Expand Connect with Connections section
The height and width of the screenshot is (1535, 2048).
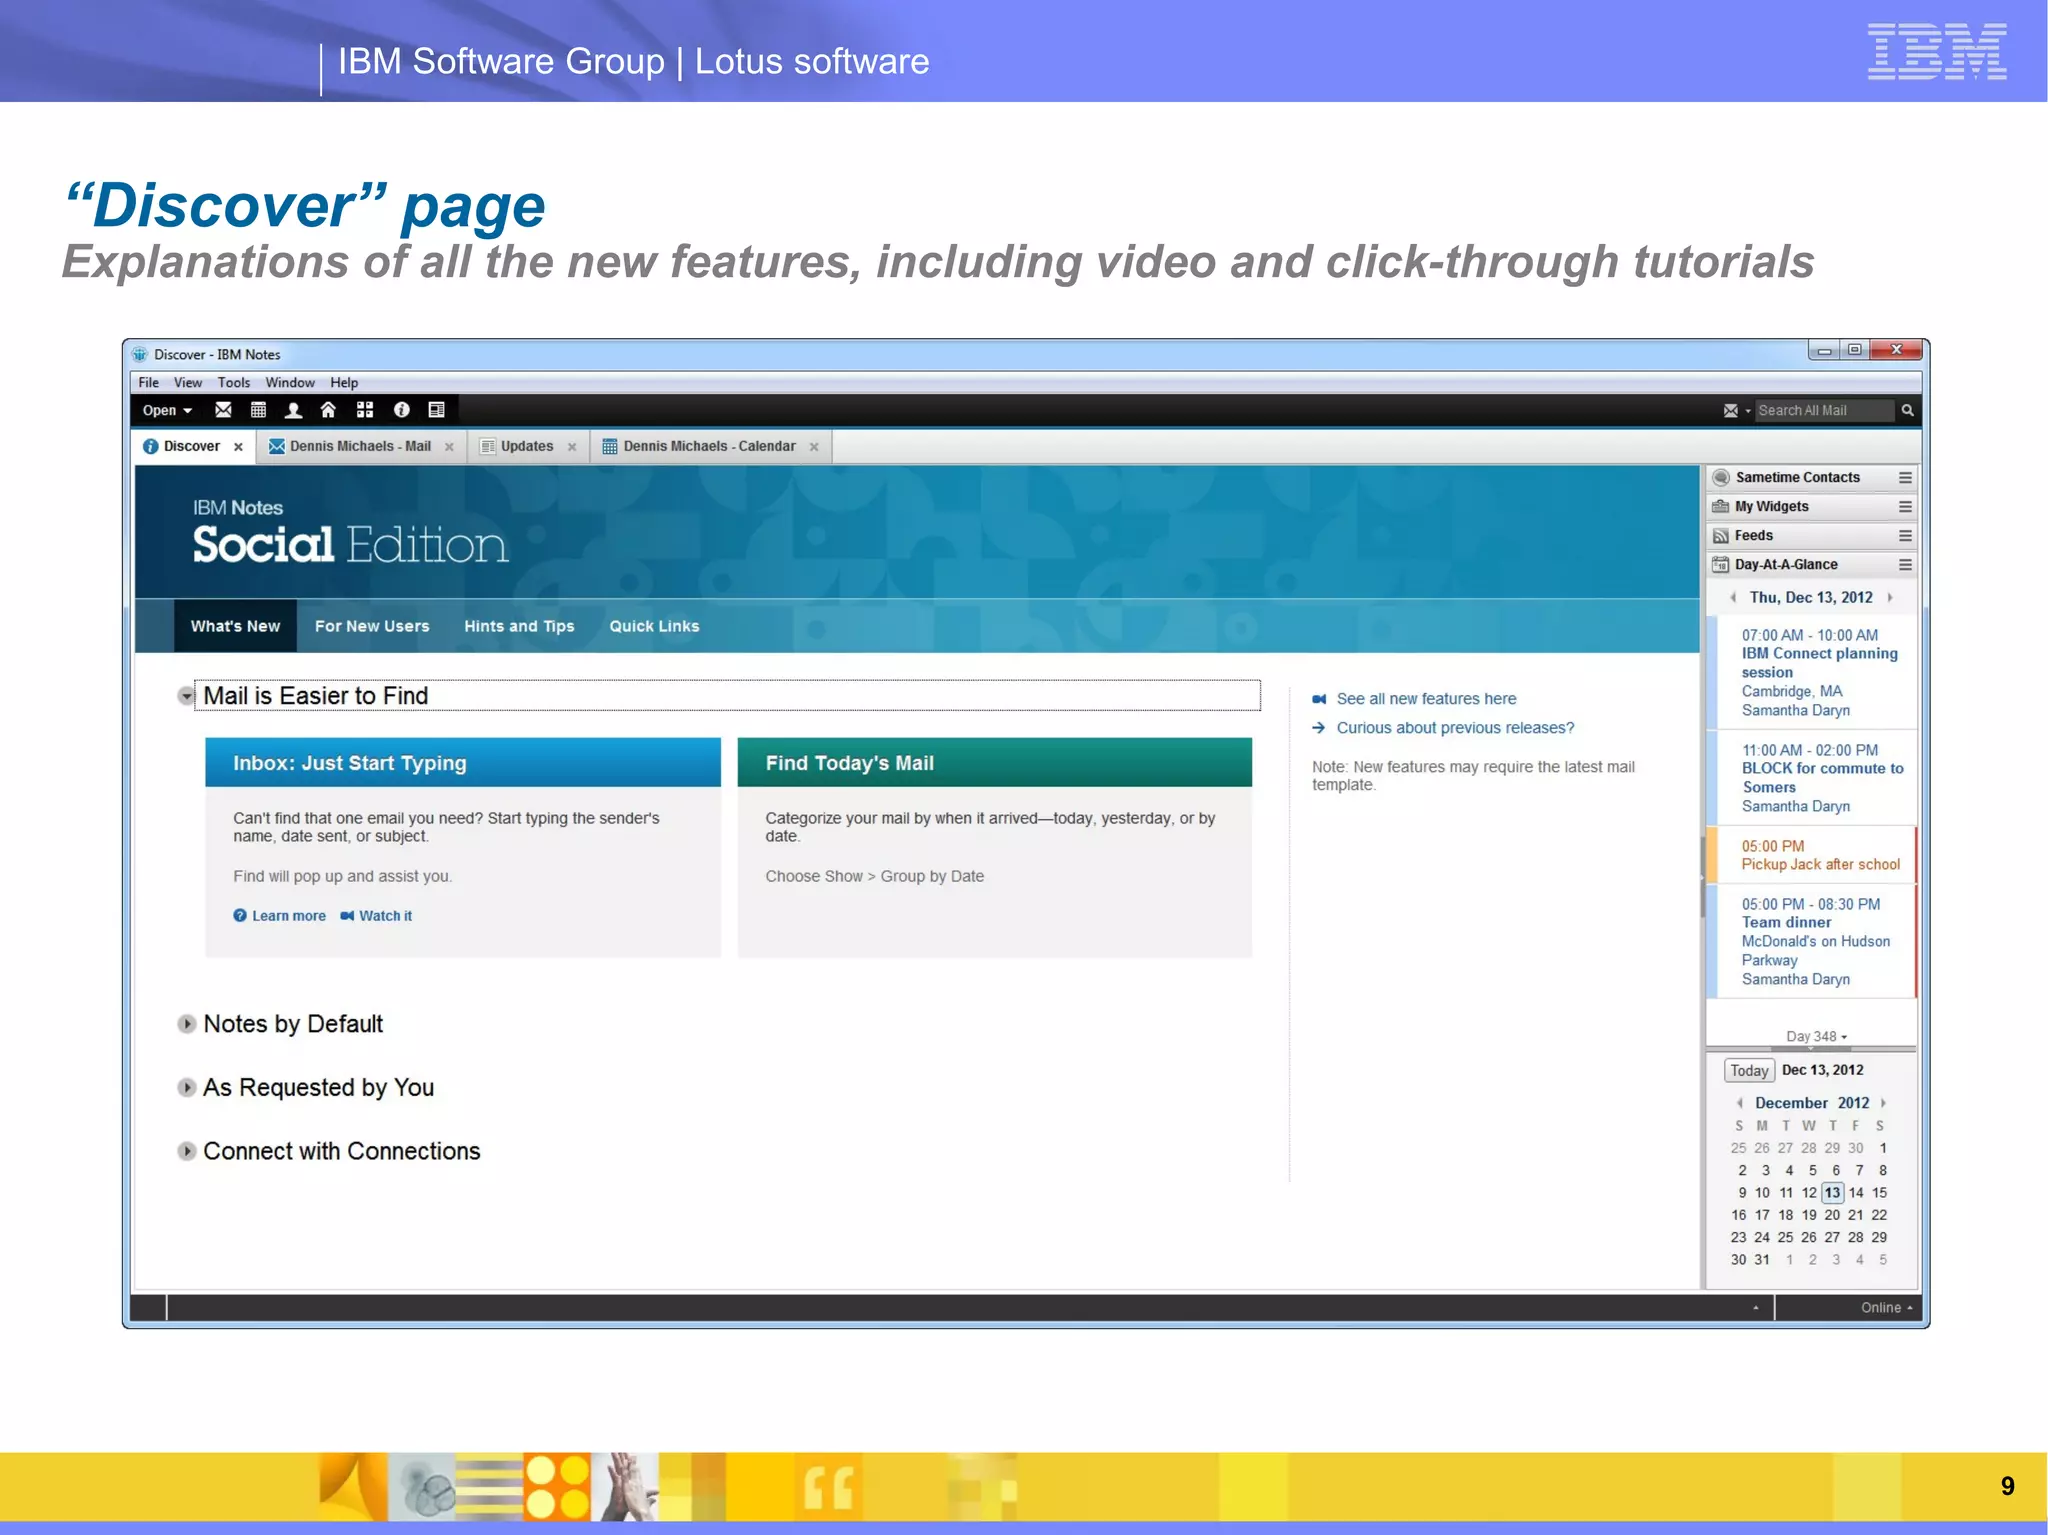click(186, 1151)
